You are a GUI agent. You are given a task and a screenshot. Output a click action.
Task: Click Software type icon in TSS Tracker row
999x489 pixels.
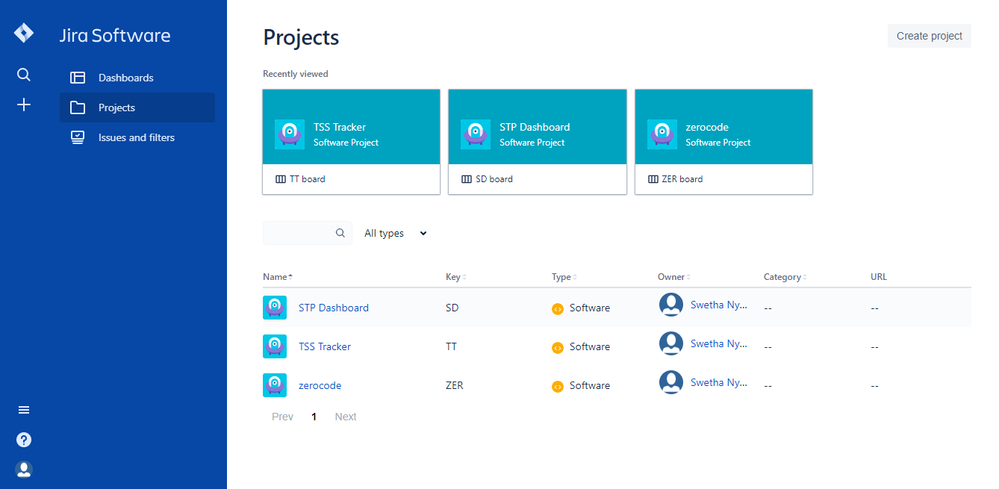(557, 348)
